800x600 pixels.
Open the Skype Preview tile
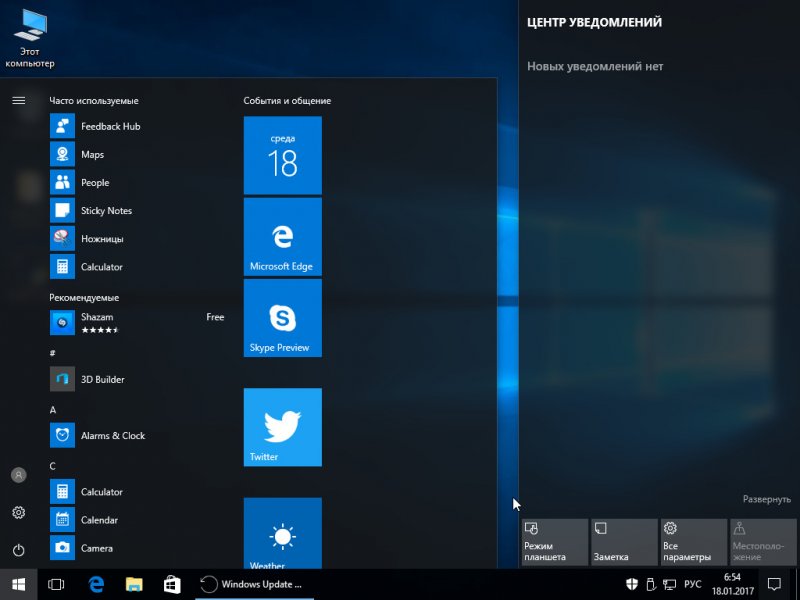(283, 318)
